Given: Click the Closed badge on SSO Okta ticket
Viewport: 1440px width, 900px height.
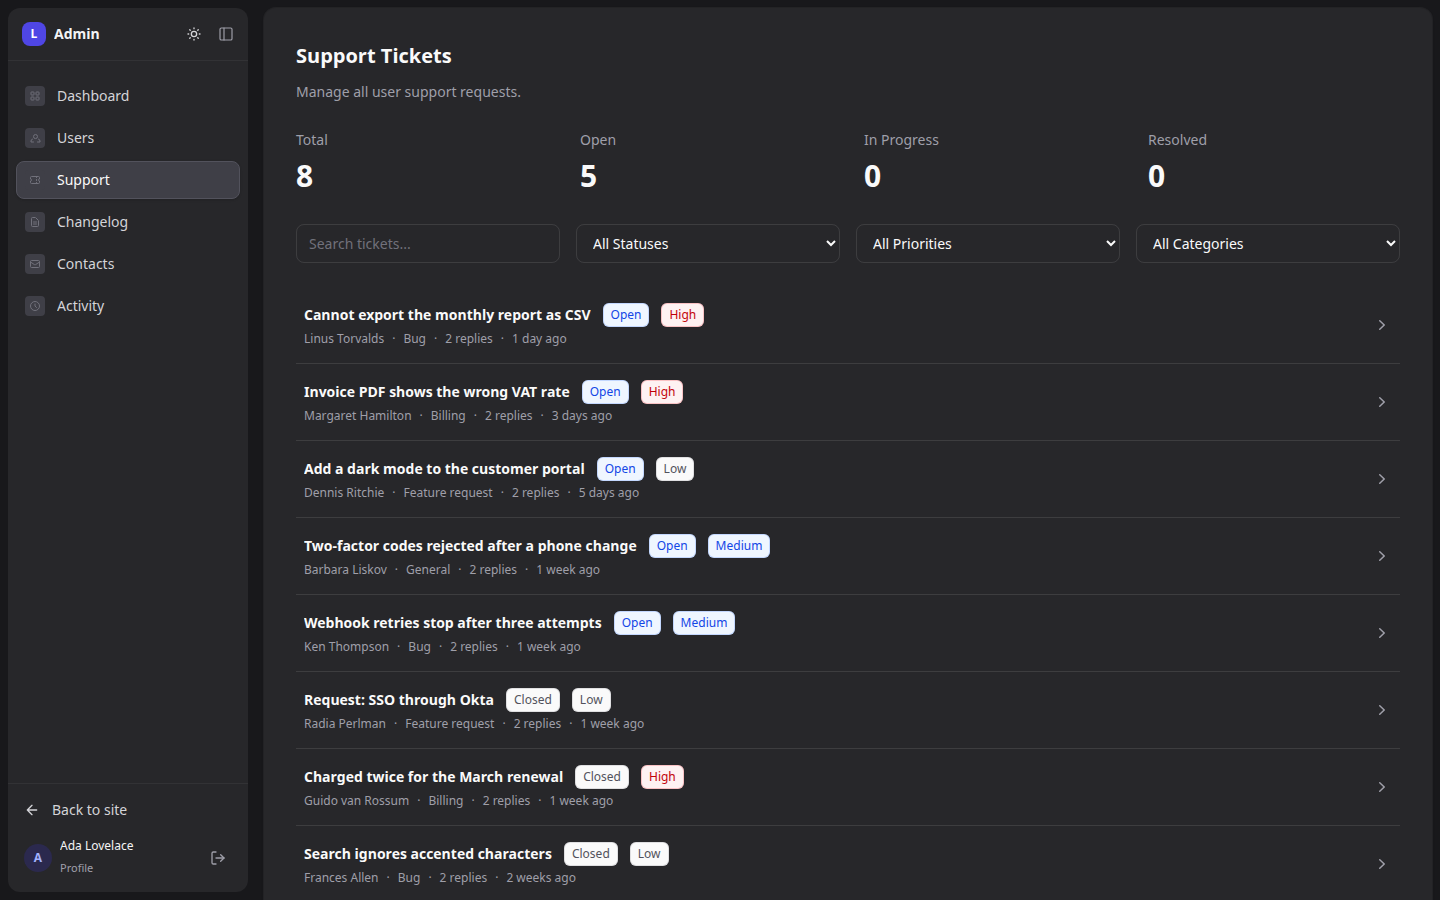Looking at the screenshot, I should click(x=533, y=700).
